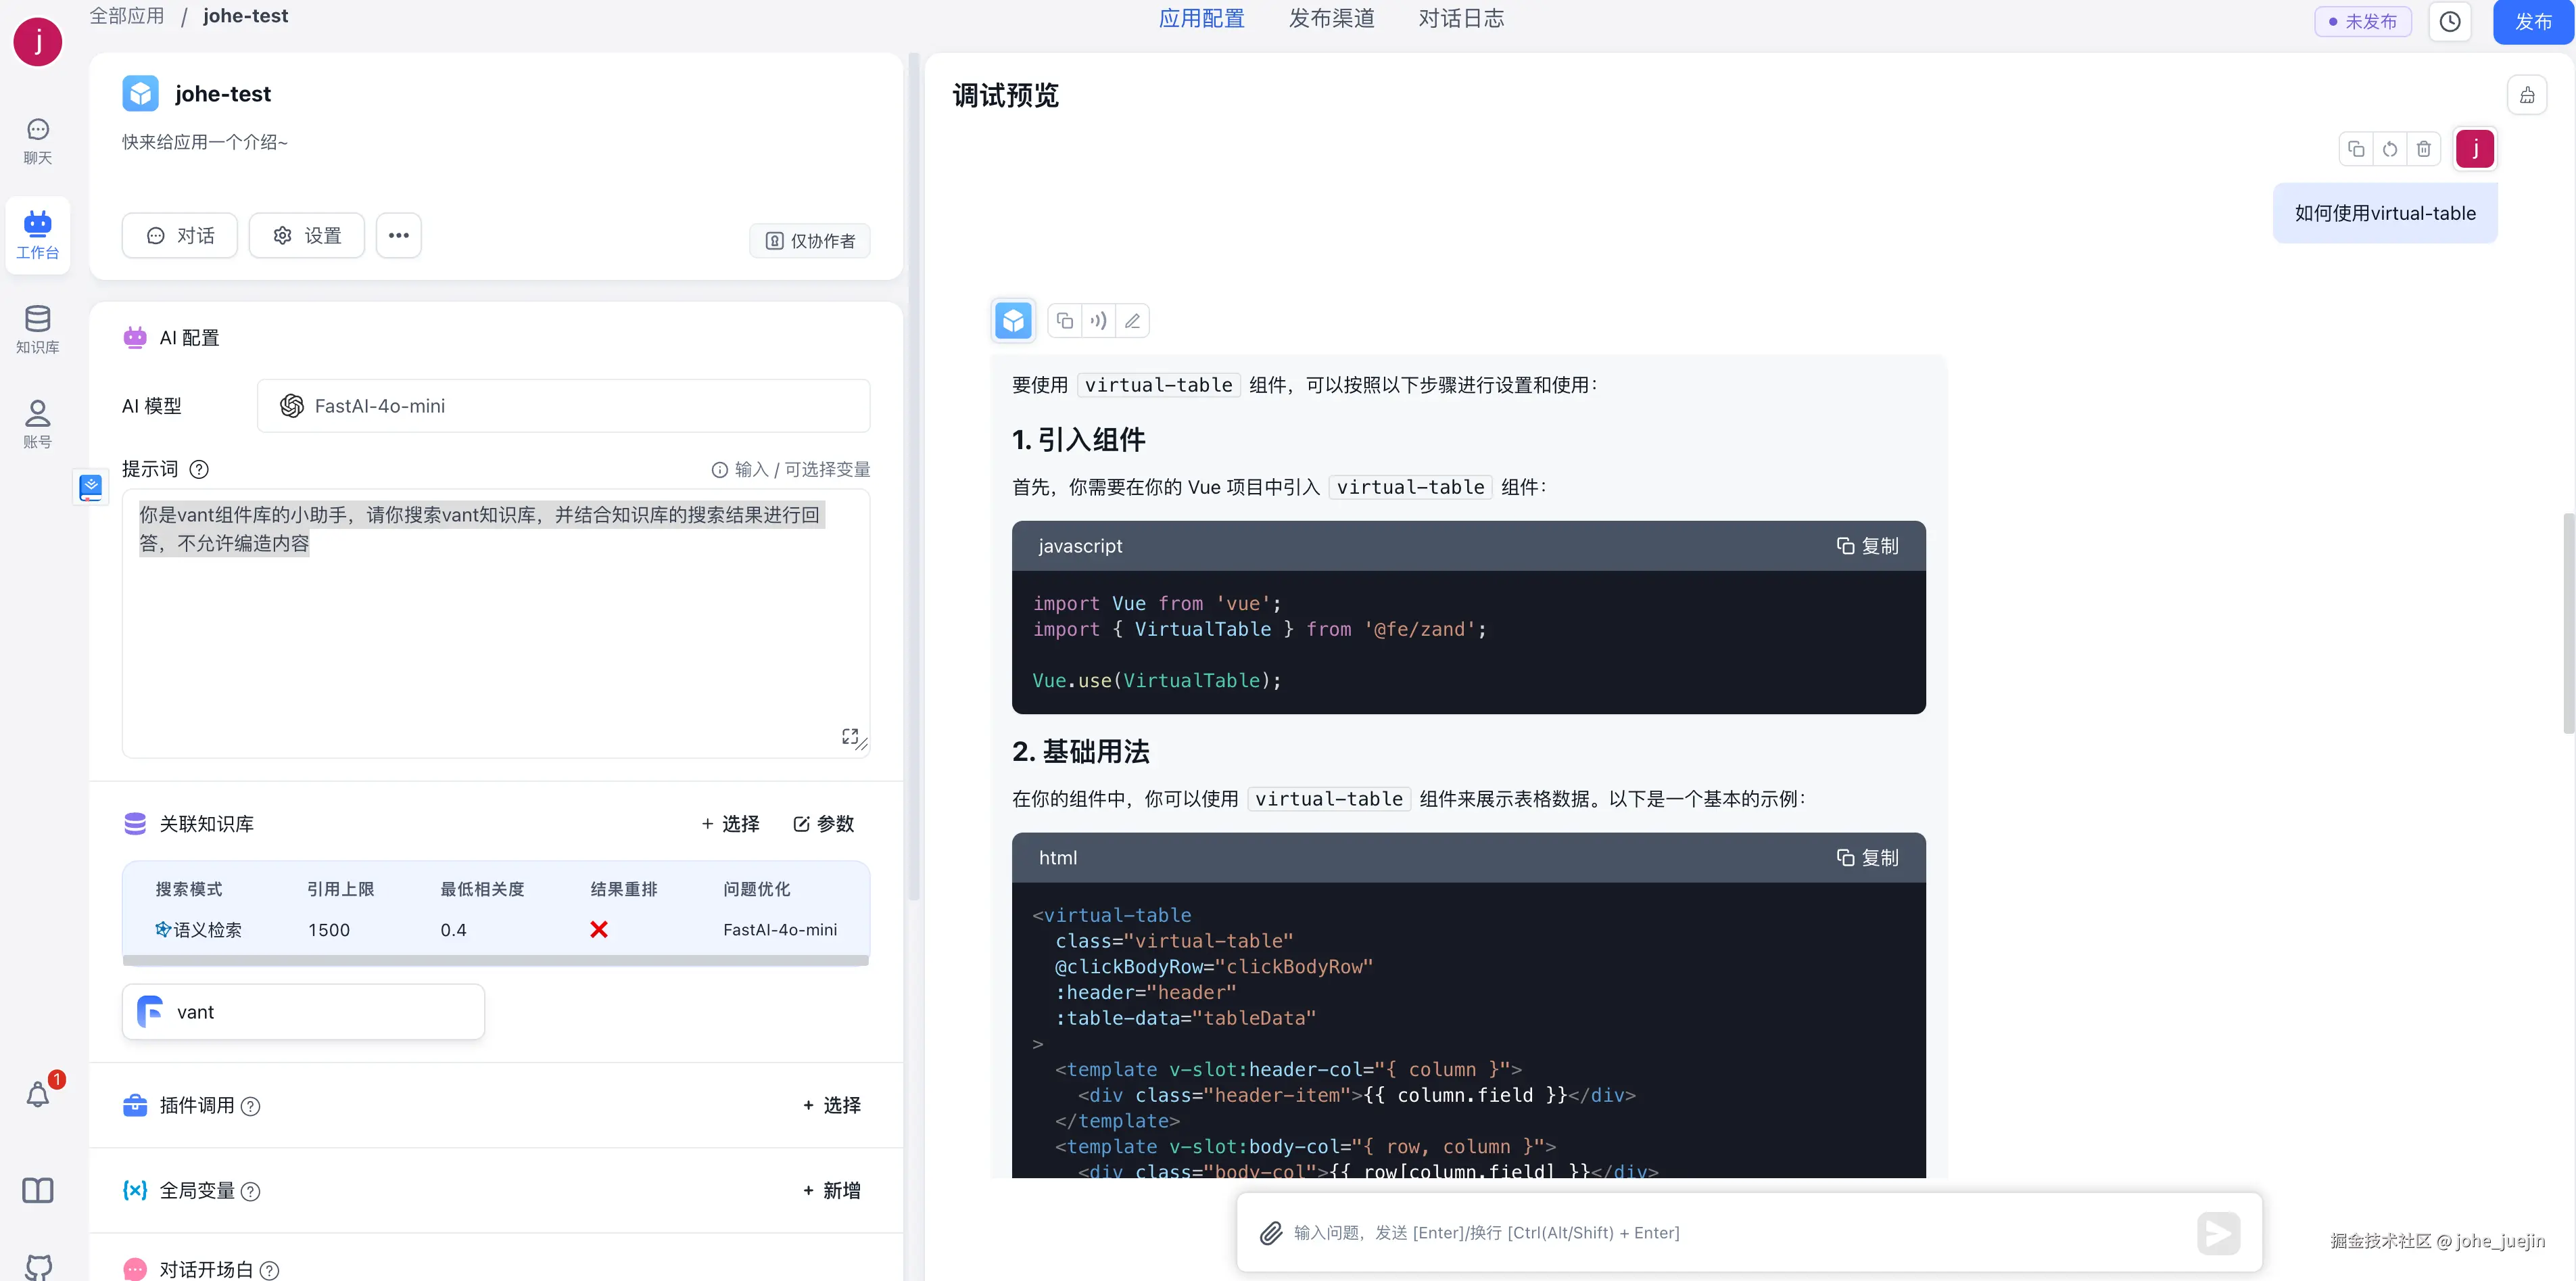The height and width of the screenshot is (1281, 2576).
Task: Click the notification bell icon
Action: pos(38,1095)
